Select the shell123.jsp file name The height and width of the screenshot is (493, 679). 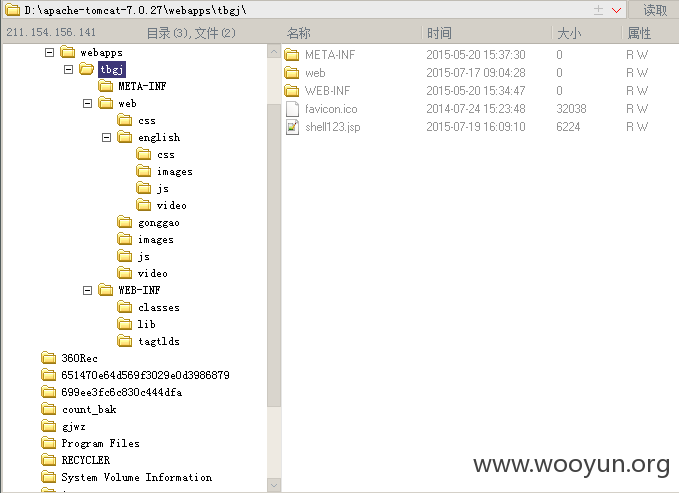pos(333,127)
